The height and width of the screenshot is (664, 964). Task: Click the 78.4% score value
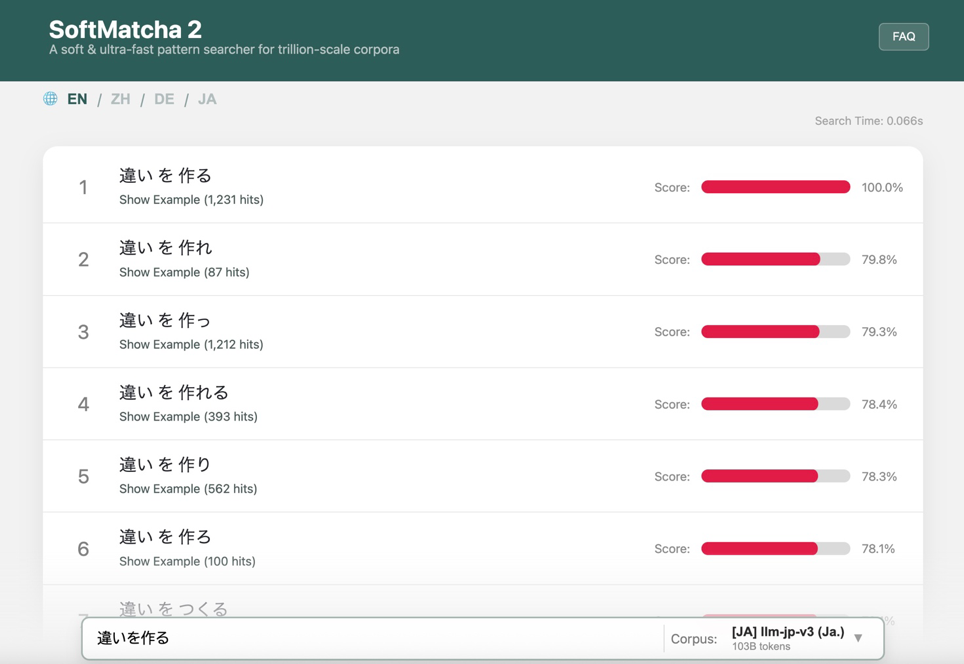click(x=879, y=404)
